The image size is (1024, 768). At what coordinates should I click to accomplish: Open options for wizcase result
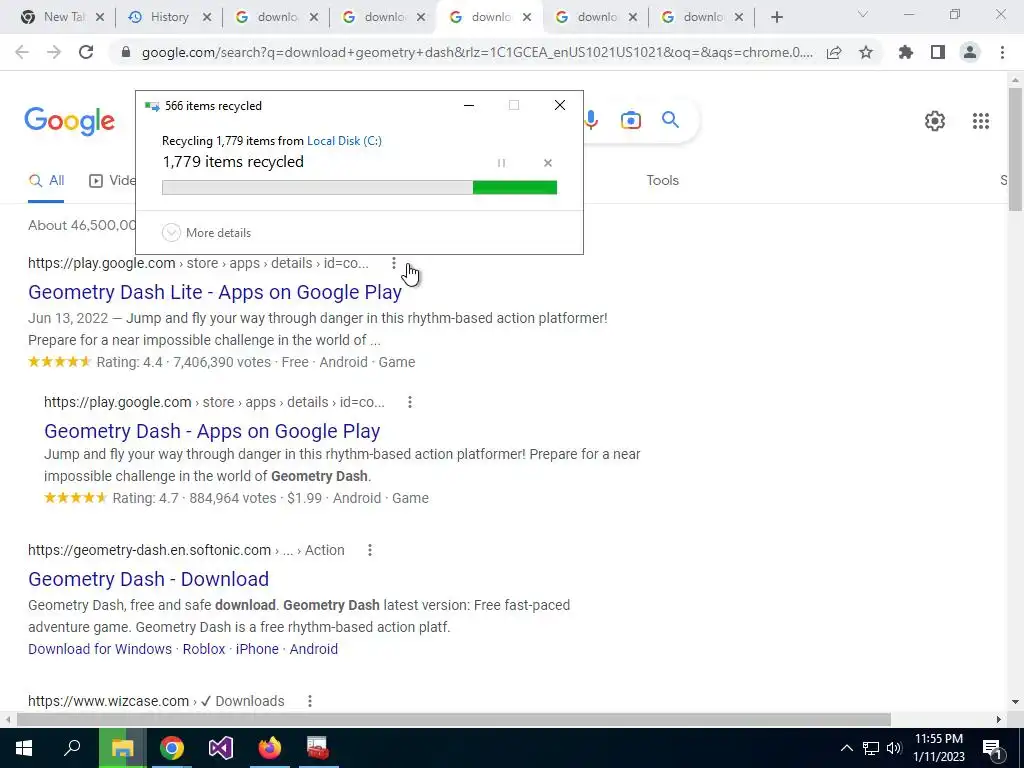click(310, 701)
